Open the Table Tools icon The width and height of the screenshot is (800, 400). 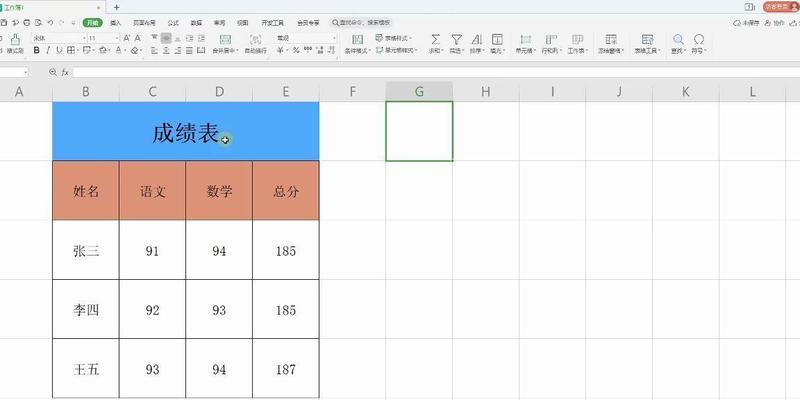pyautogui.click(x=647, y=39)
